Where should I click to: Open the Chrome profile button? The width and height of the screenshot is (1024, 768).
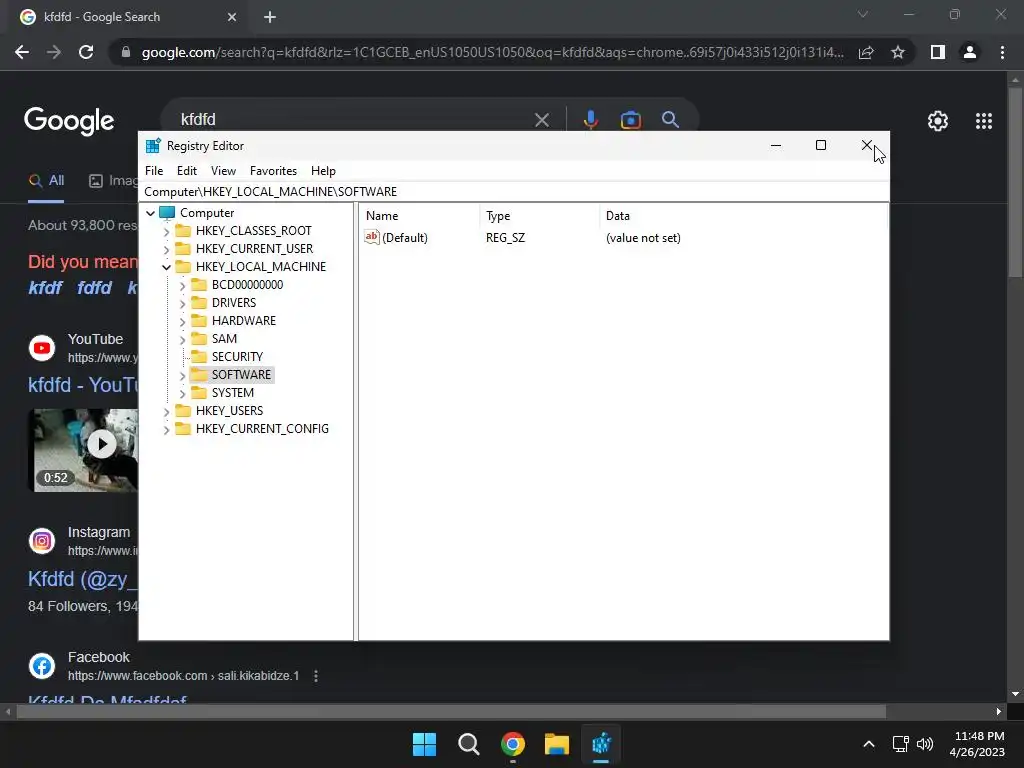pyautogui.click(x=970, y=52)
